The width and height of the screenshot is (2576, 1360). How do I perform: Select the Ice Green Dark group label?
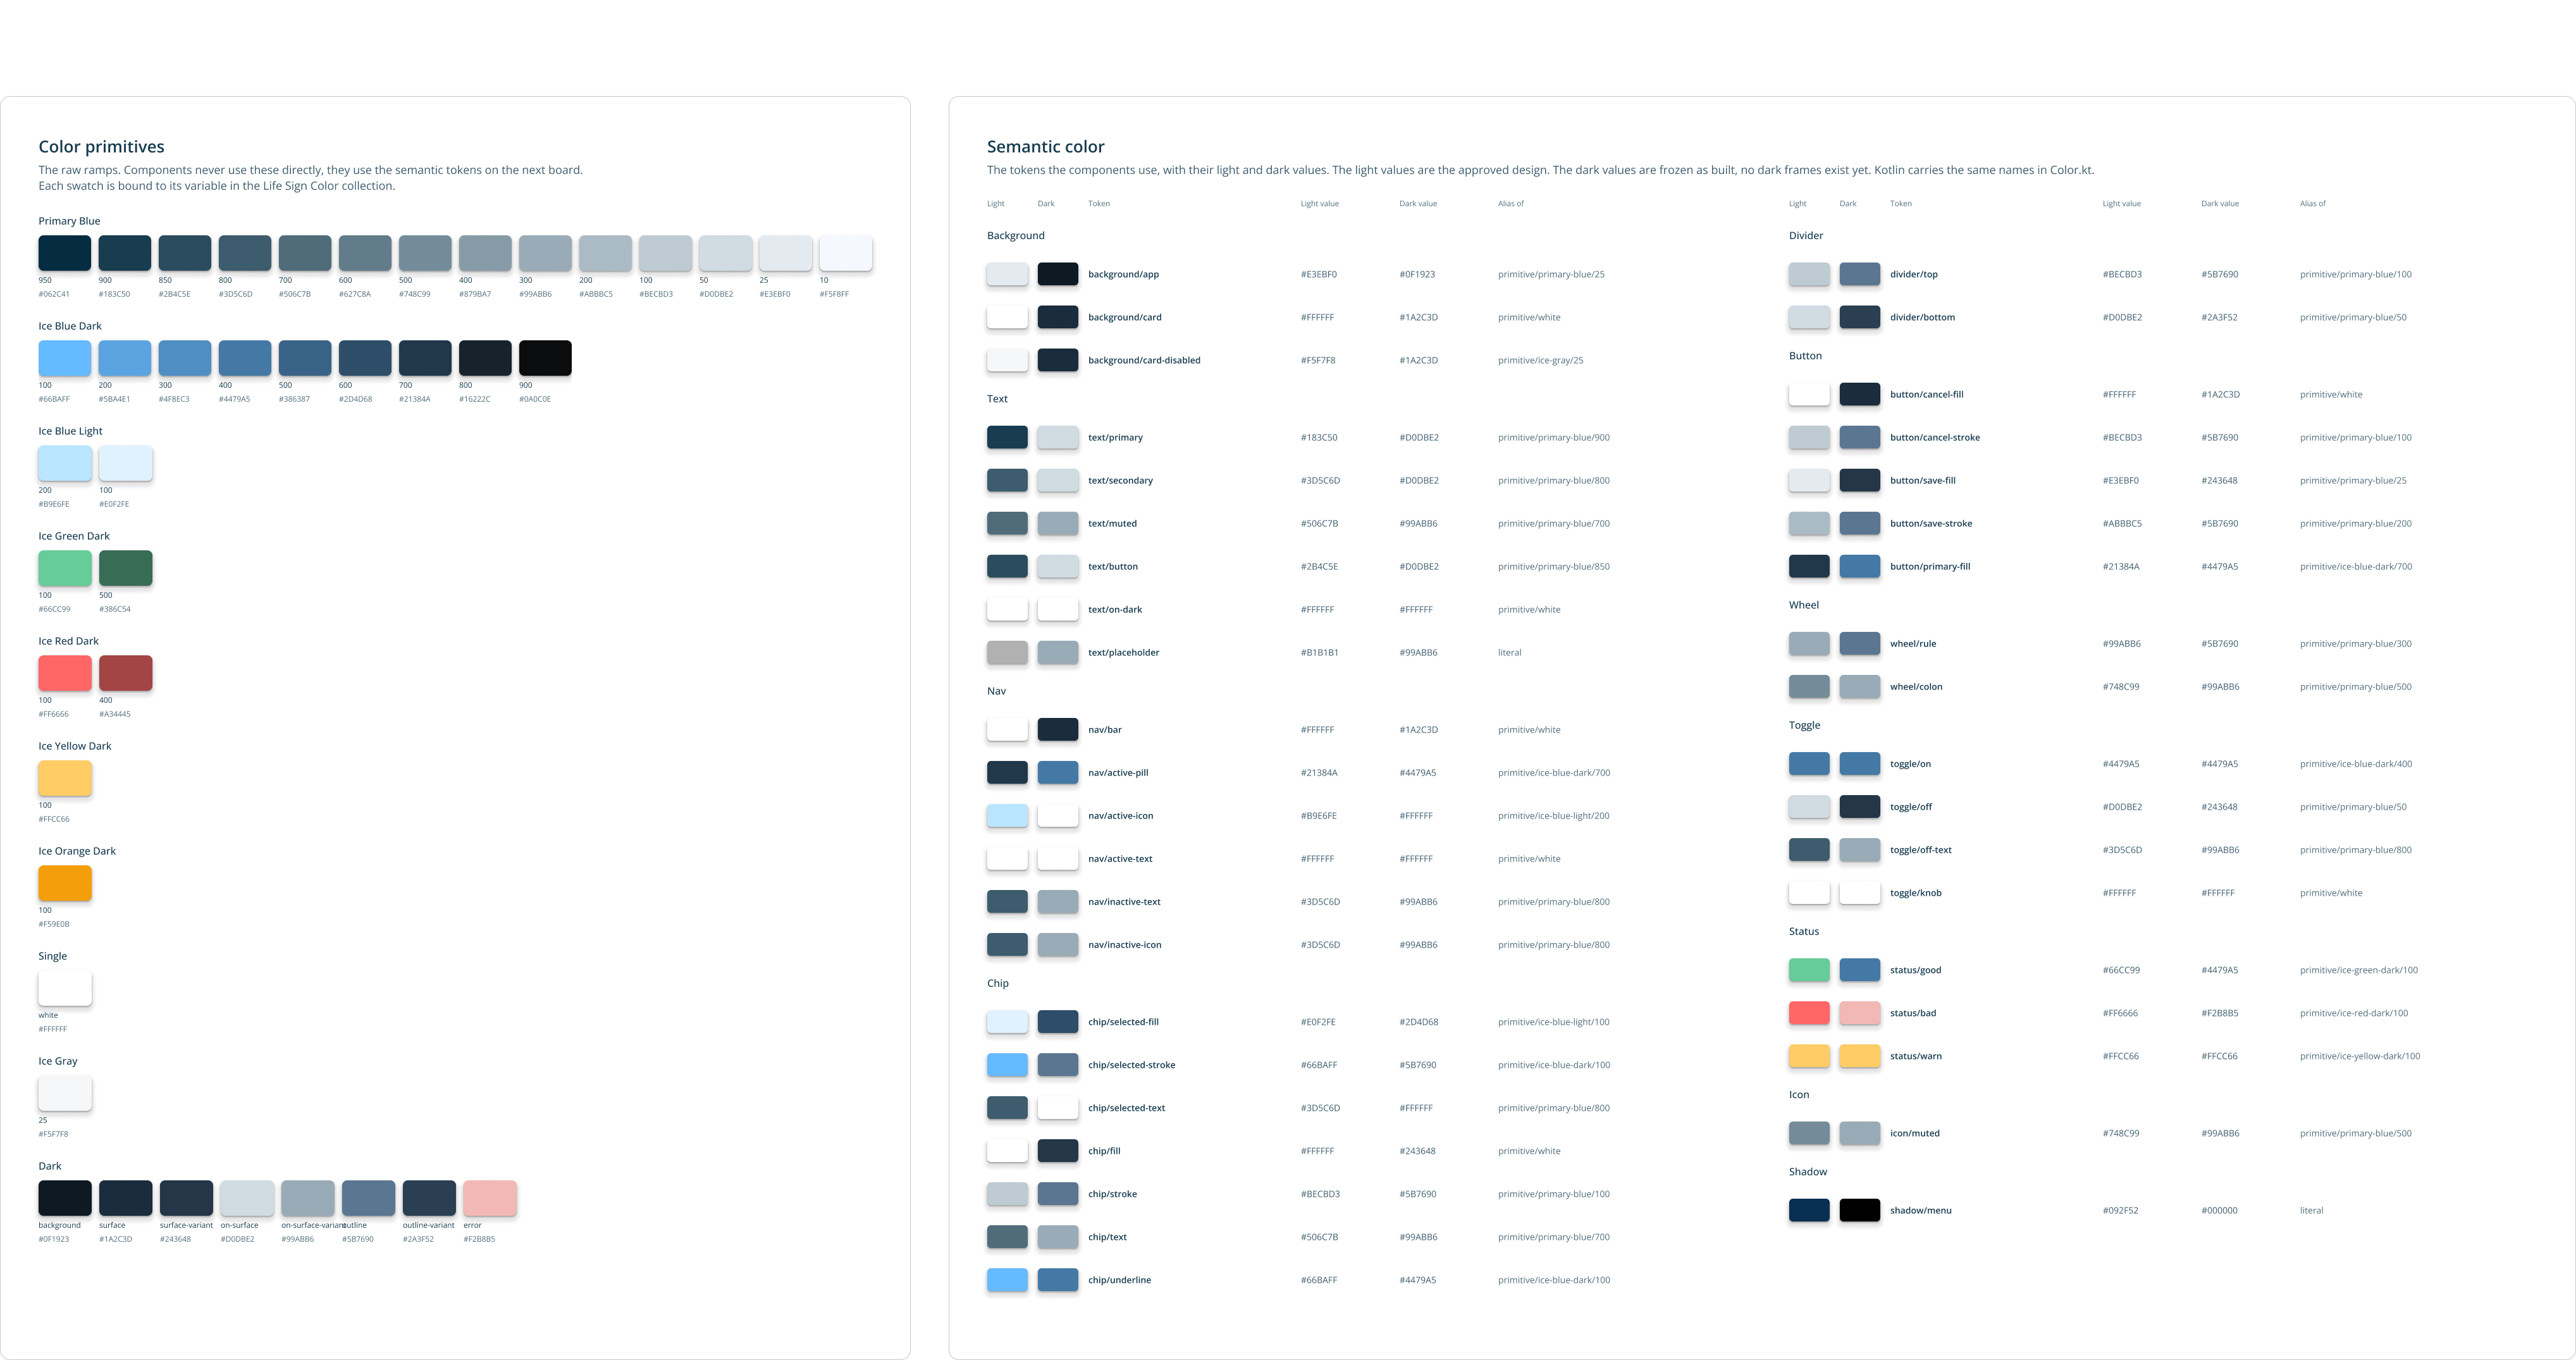coord(74,536)
